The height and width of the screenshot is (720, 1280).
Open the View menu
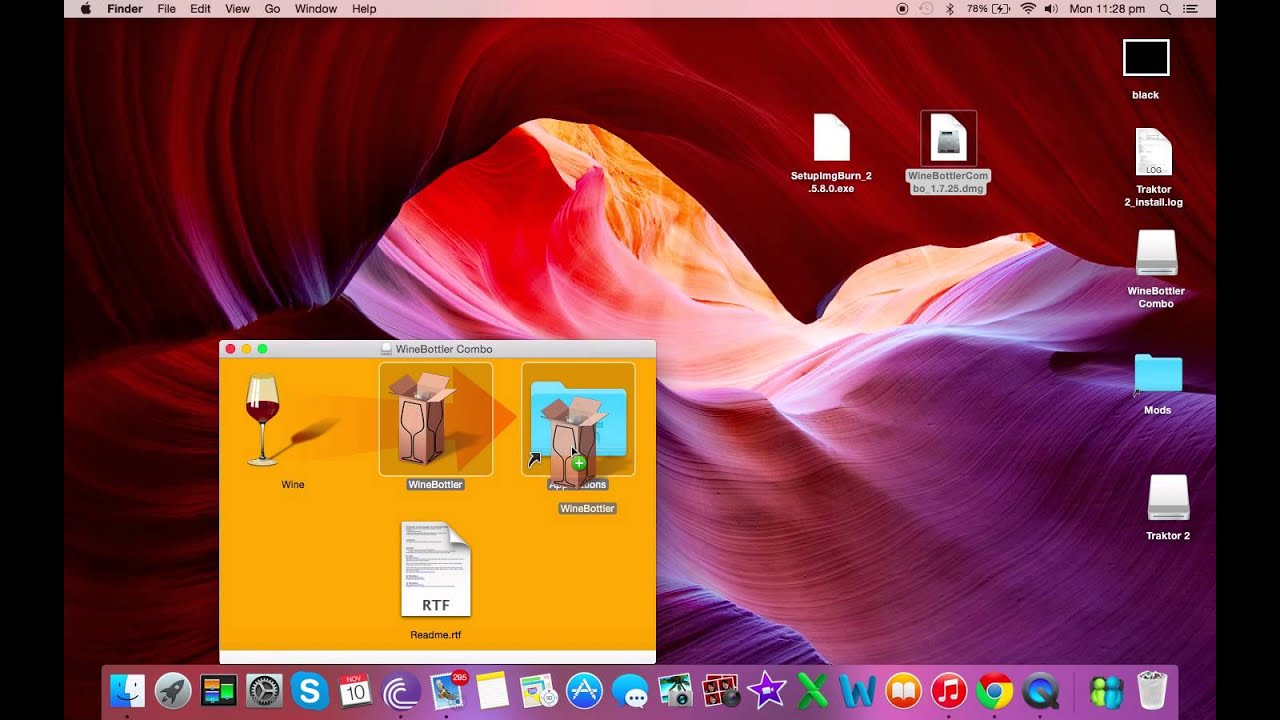coord(237,9)
